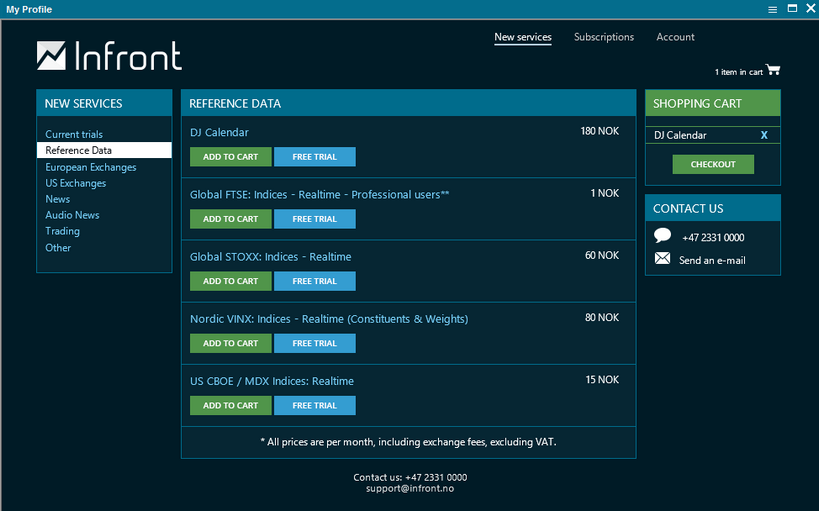Image resolution: width=819 pixels, height=511 pixels.
Task: Start free trial of US CBOE / MDX
Action: coord(314,405)
